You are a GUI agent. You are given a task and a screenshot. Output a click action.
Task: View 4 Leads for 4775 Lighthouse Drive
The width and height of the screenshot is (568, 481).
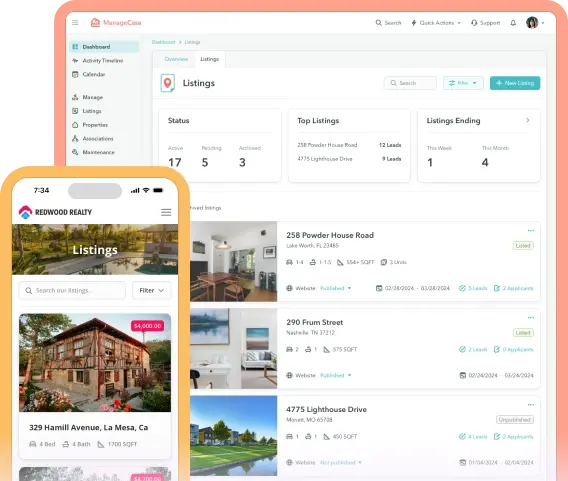click(473, 436)
